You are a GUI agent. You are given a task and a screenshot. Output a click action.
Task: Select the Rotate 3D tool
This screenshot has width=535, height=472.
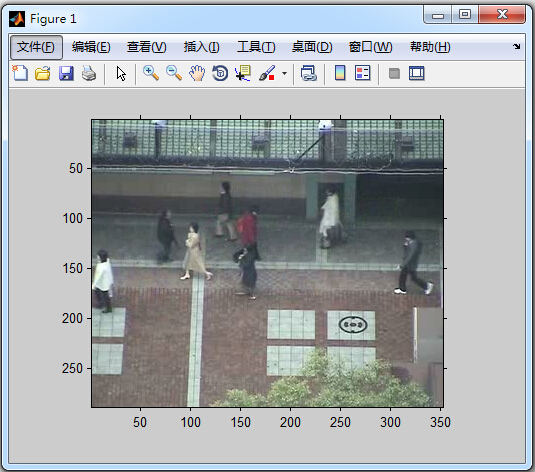220,73
